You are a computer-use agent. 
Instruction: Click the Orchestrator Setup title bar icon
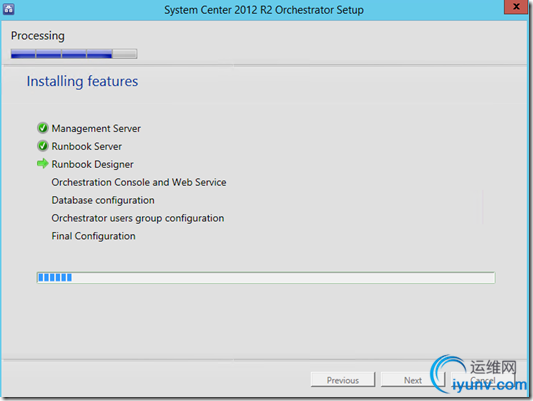coord(8,9)
